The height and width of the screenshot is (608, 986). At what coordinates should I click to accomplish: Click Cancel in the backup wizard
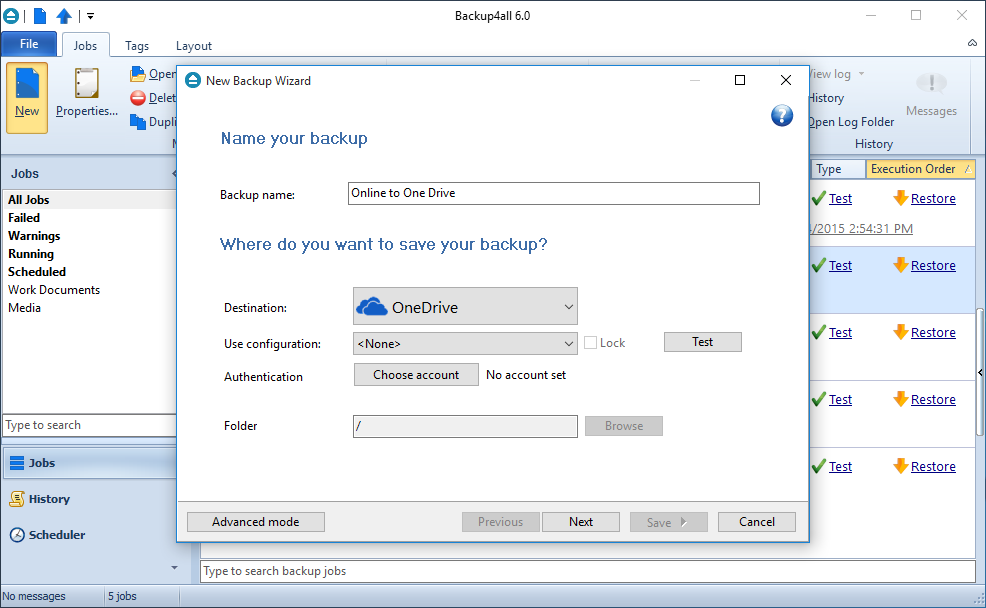coord(756,522)
